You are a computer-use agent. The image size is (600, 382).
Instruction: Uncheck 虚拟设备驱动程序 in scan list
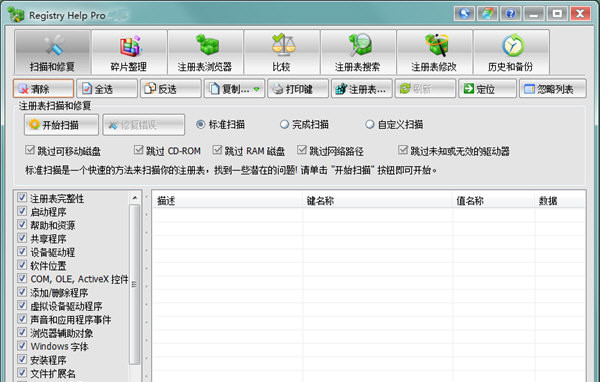[x=22, y=305]
